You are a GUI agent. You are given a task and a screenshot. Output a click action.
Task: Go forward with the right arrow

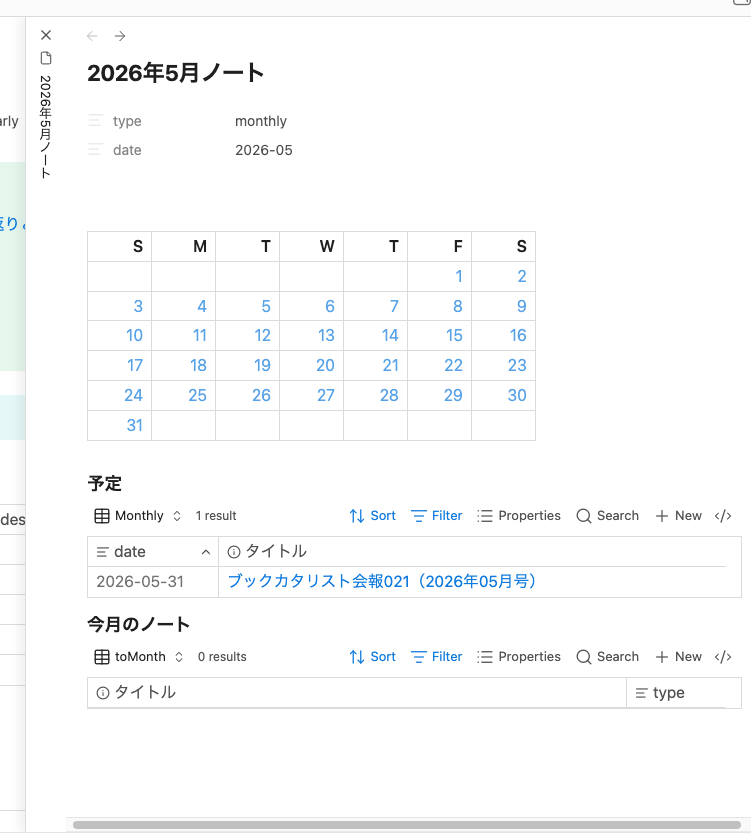point(120,36)
